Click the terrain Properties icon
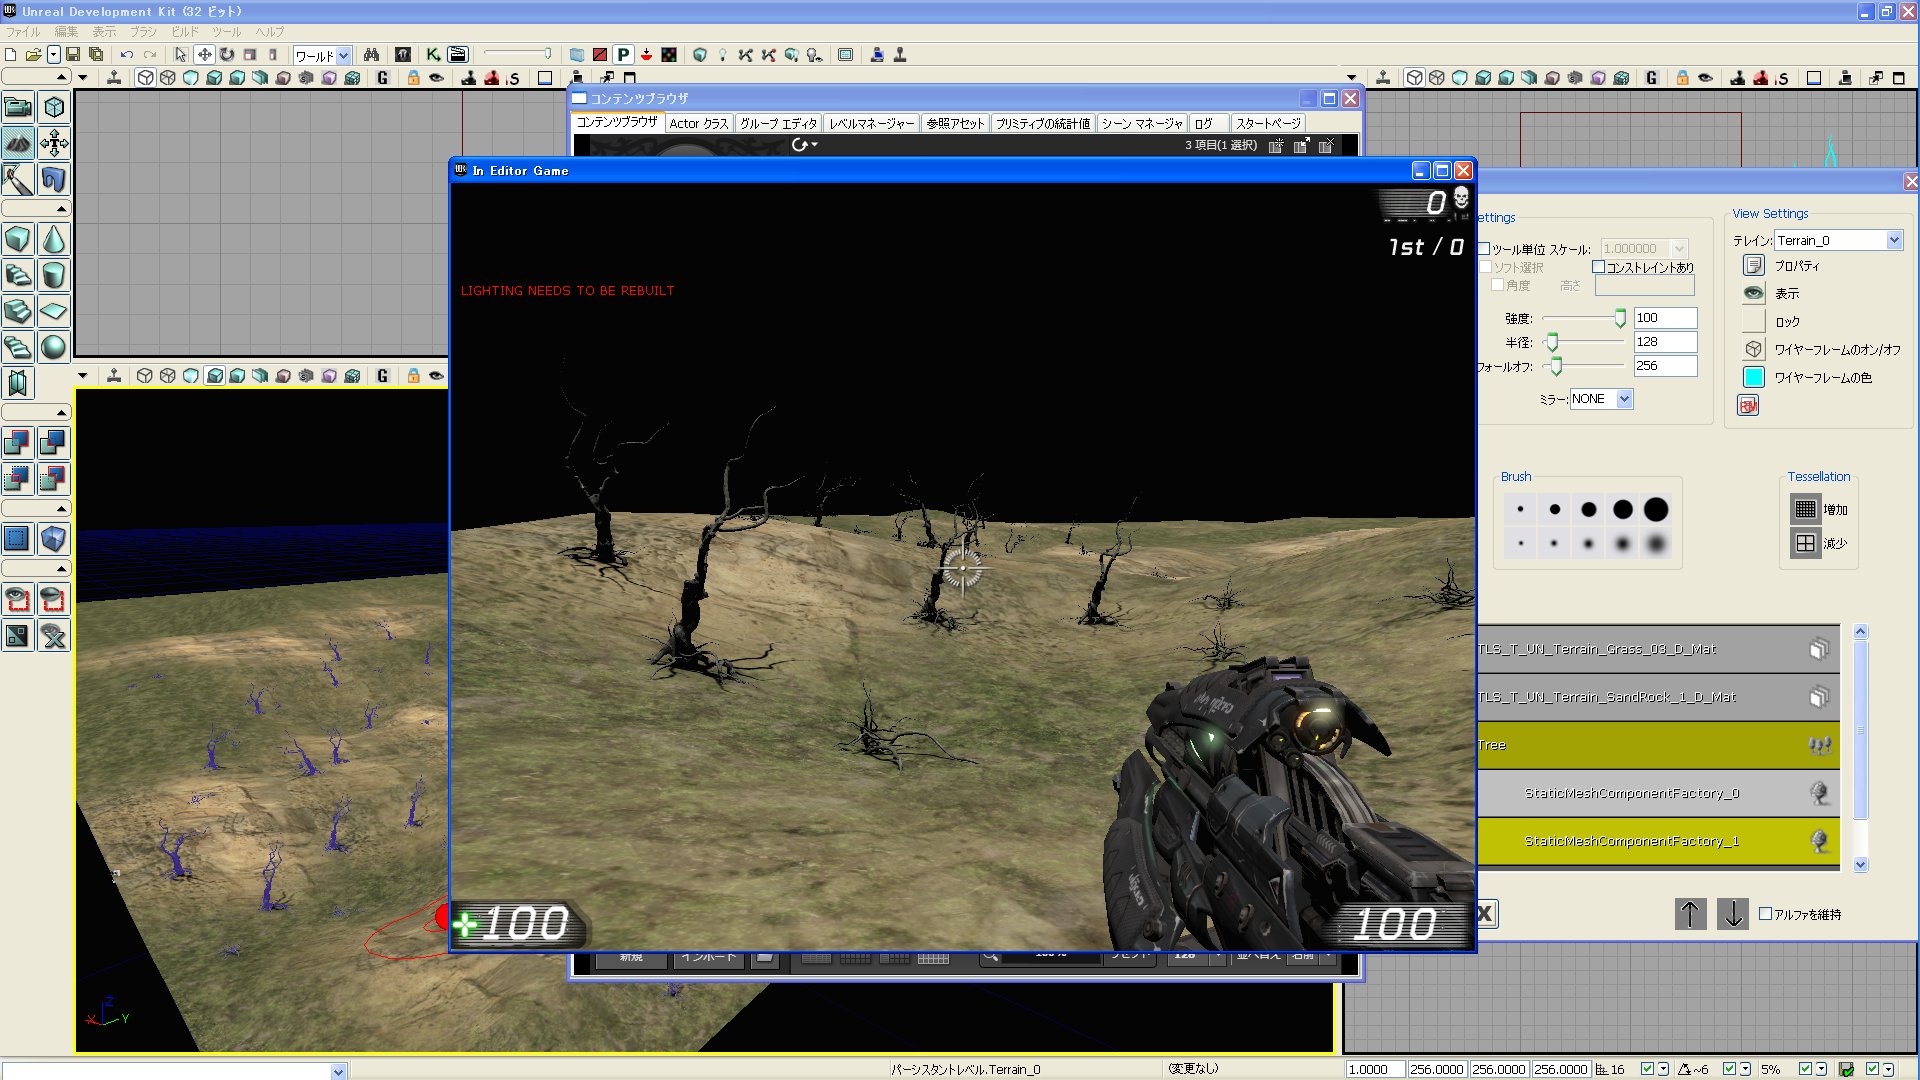 (x=1754, y=265)
